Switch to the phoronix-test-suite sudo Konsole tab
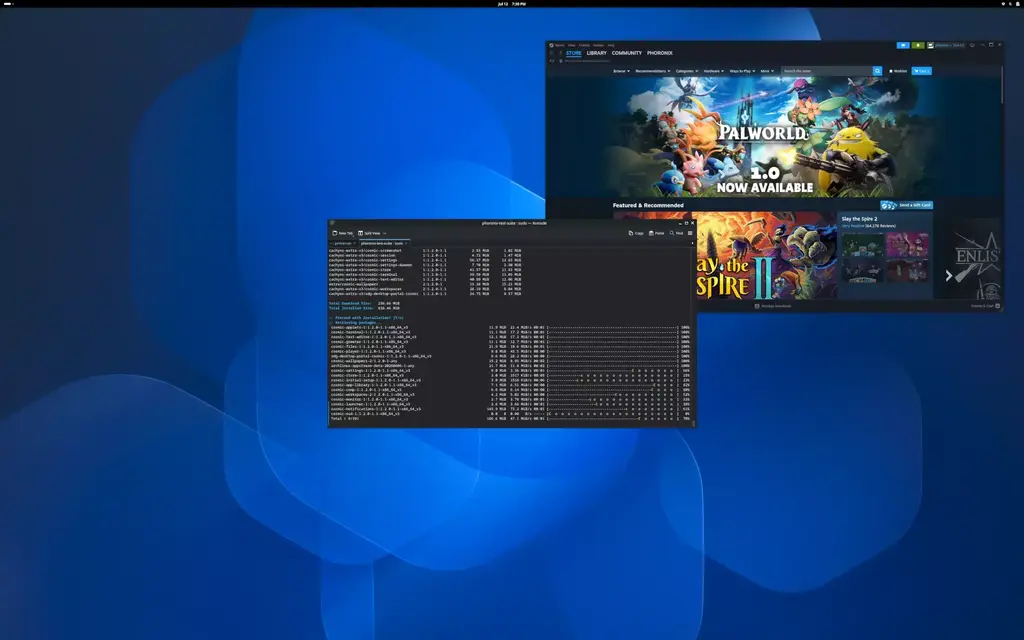 pos(382,243)
